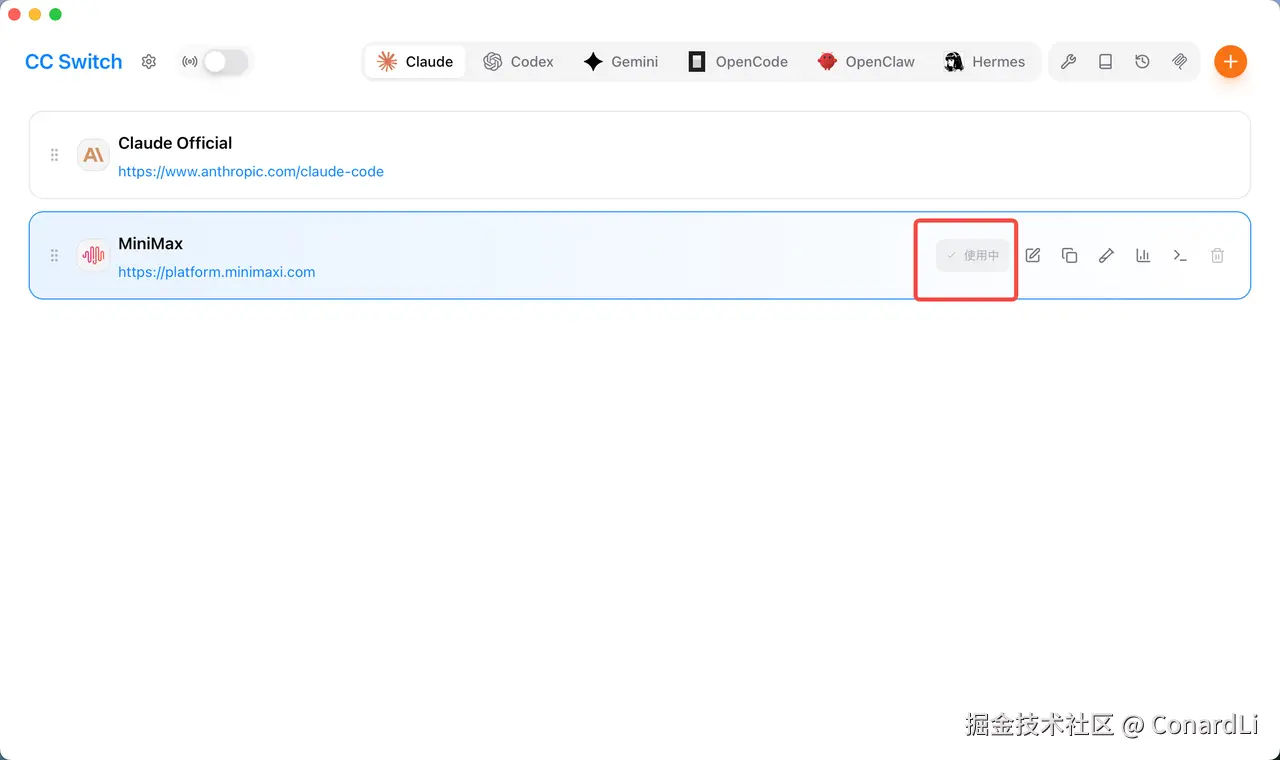
Task: Switch to the Hermes tab
Action: (x=984, y=62)
